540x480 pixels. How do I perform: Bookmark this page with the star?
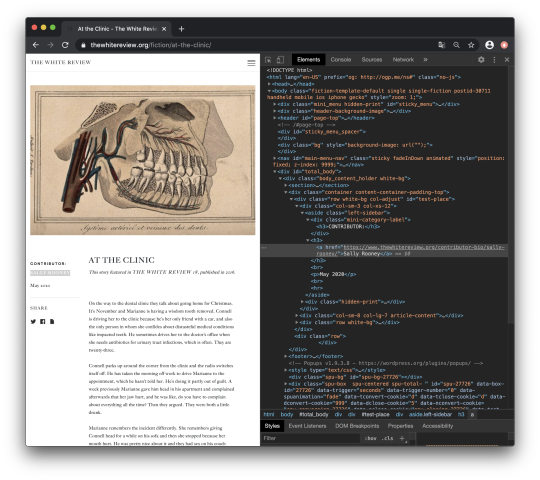471,45
